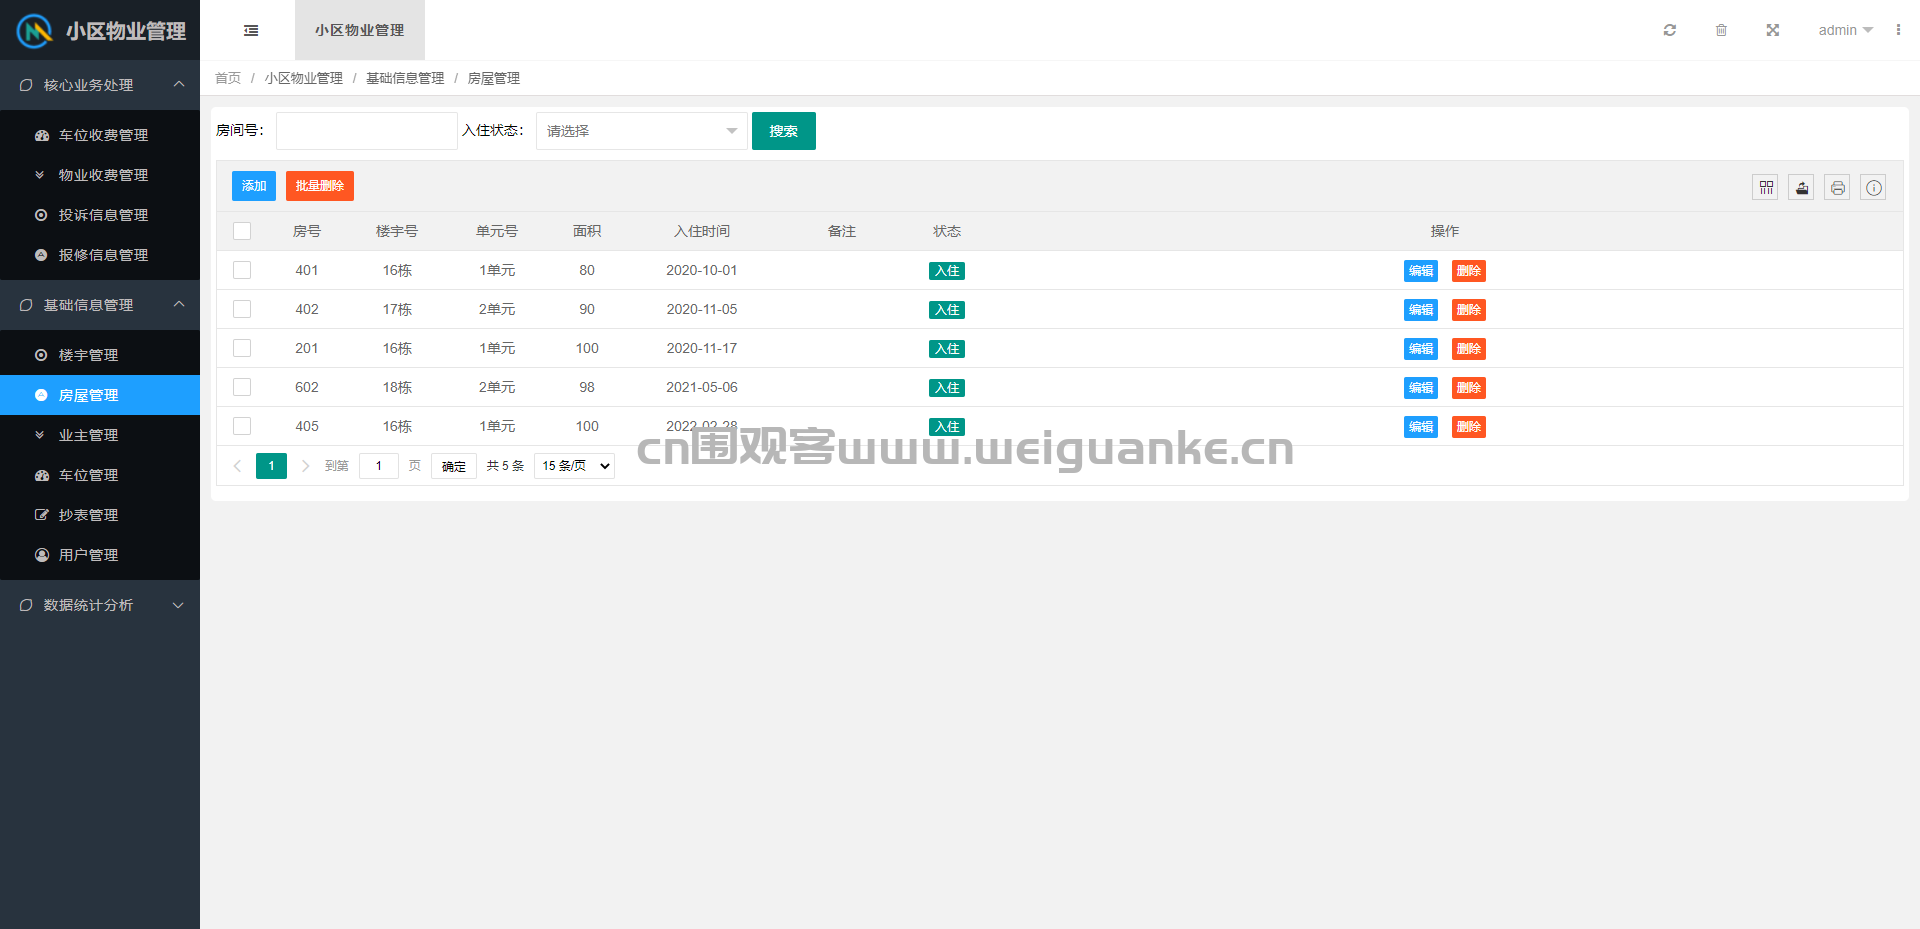Open the column filter grid icon
Image resolution: width=1920 pixels, height=929 pixels.
click(1766, 187)
